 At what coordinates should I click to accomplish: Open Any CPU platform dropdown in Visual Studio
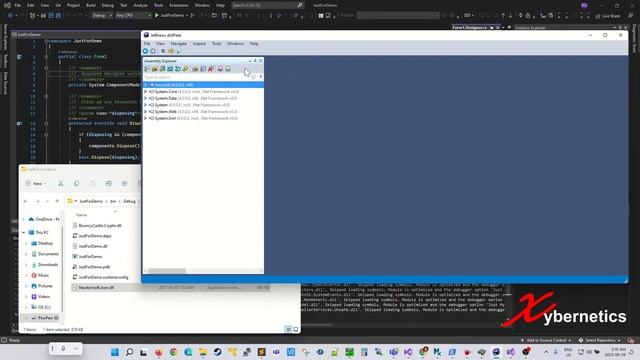point(133,16)
